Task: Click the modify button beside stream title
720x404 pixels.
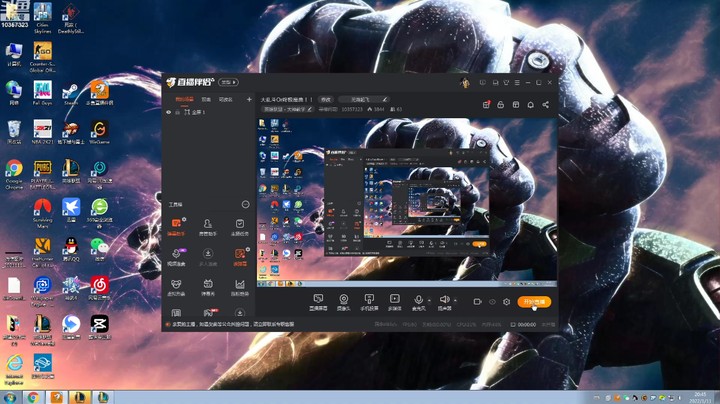Action: point(326,99)
